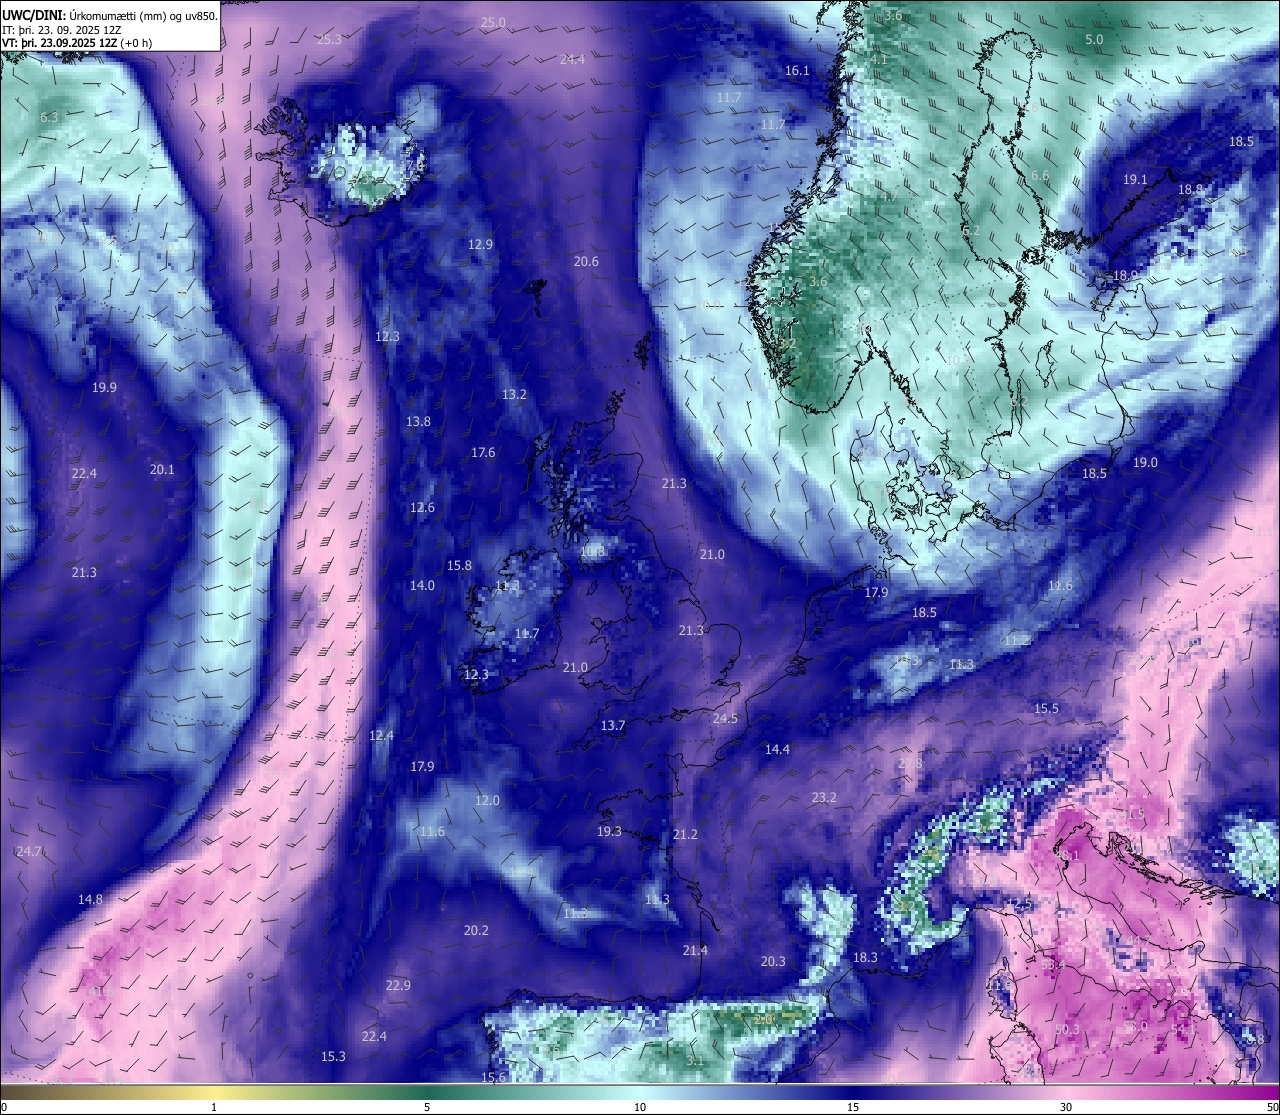Viewport: 1280px width, 1115px height.
Task: Click the 18.9 value label
Action: [x=1125, y=275]
